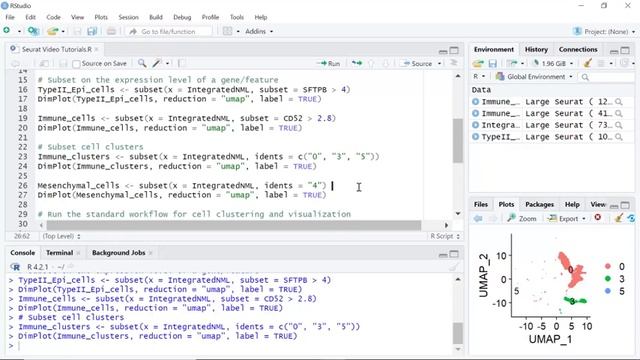Click magnifier icon on the TypeII_ row

(x=619, y=137)
